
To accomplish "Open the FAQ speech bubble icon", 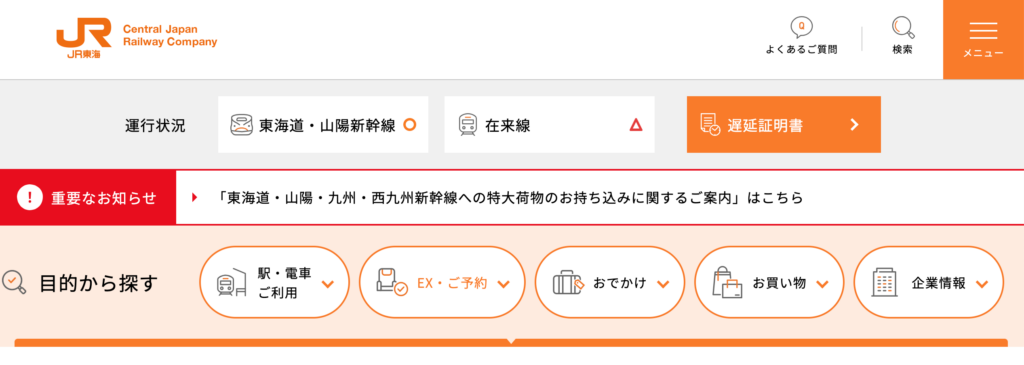I will coord(801,27).
